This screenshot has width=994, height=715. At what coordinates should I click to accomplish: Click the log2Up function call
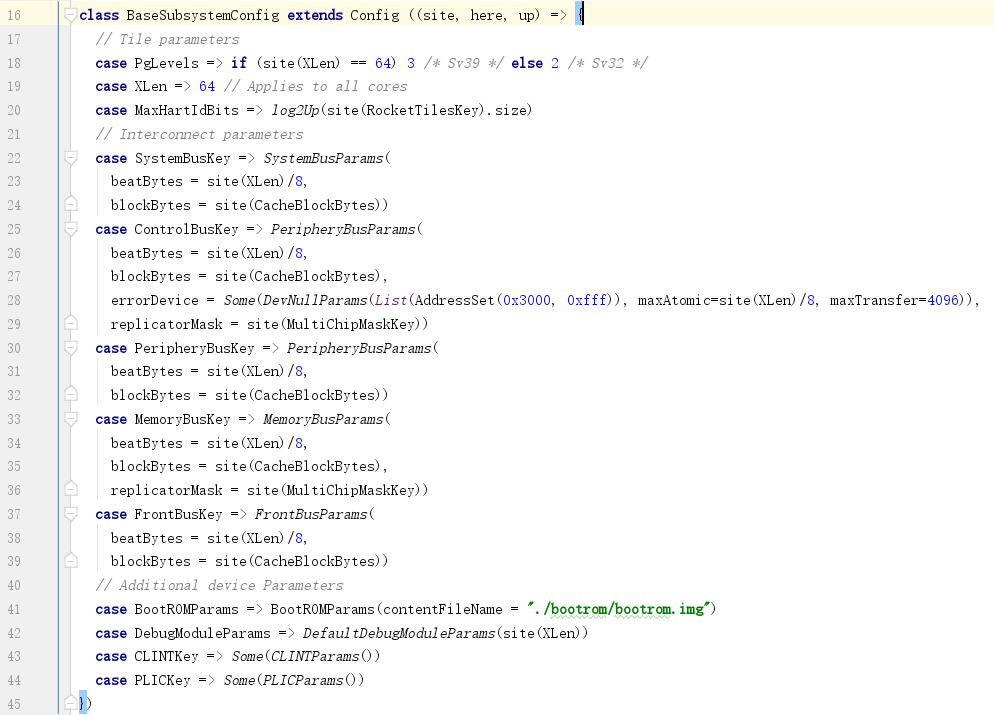(x=295, y=110)
